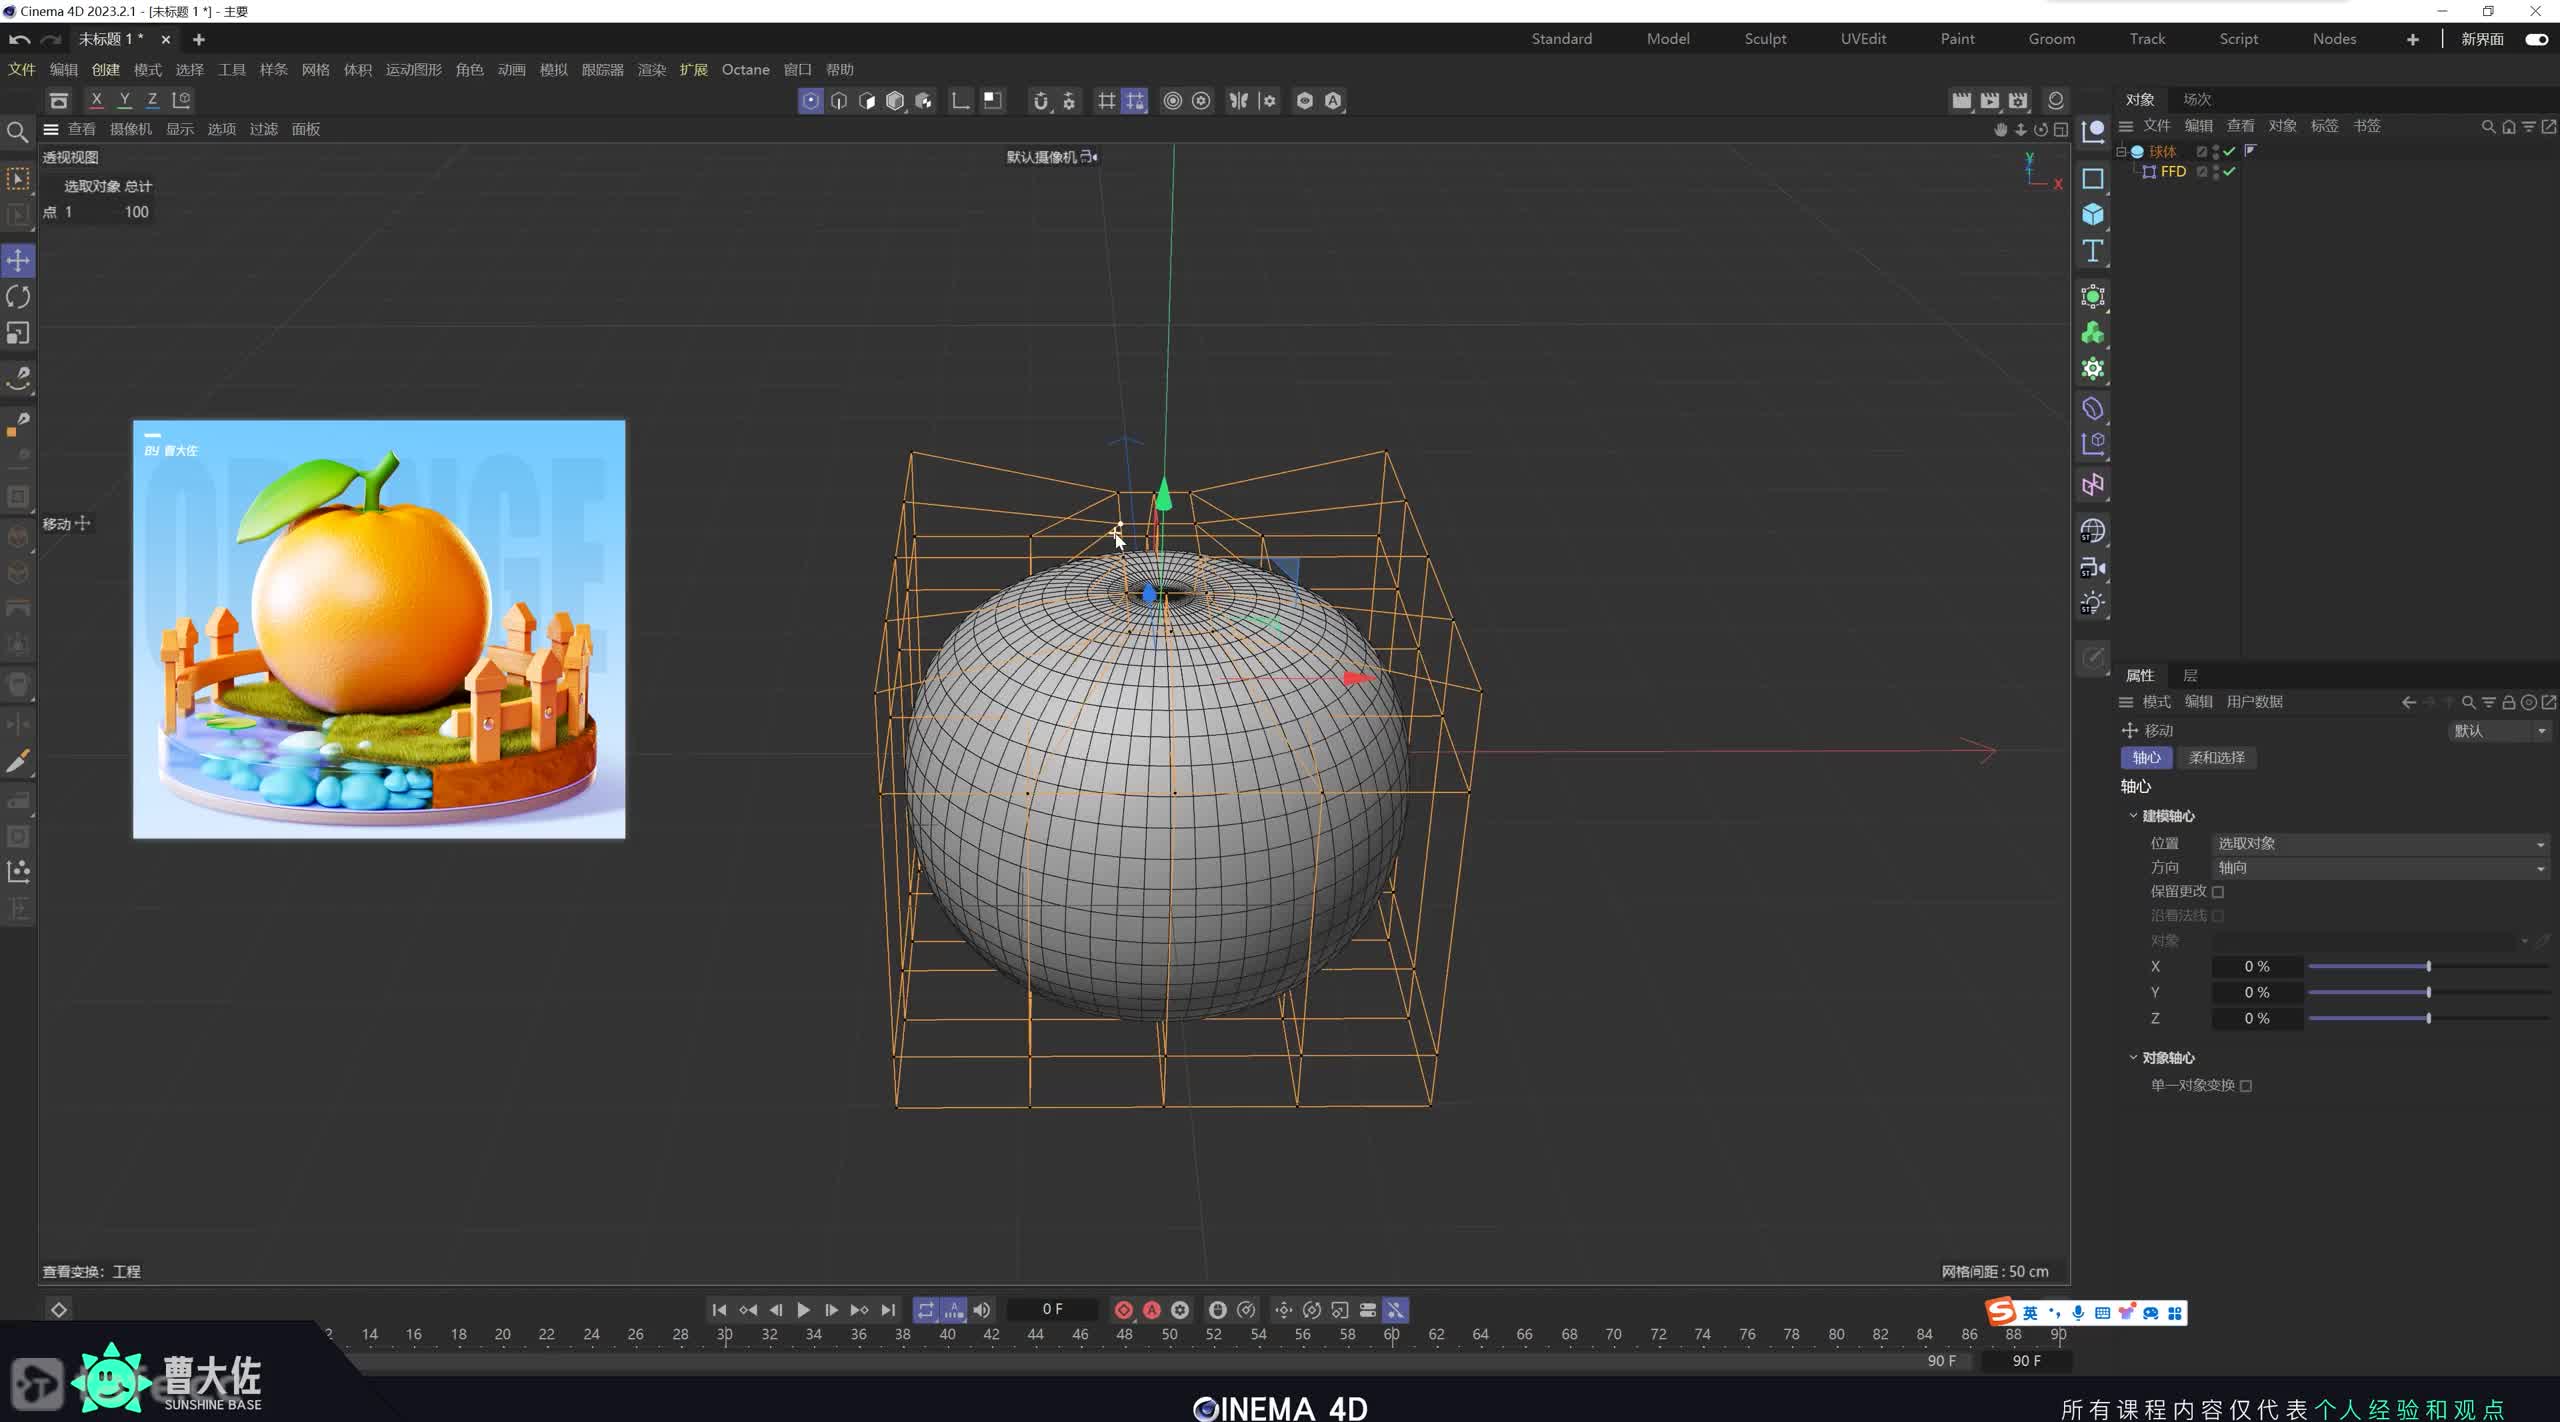
Task: Open the 运动图形 menu
Action: [413, 70]
